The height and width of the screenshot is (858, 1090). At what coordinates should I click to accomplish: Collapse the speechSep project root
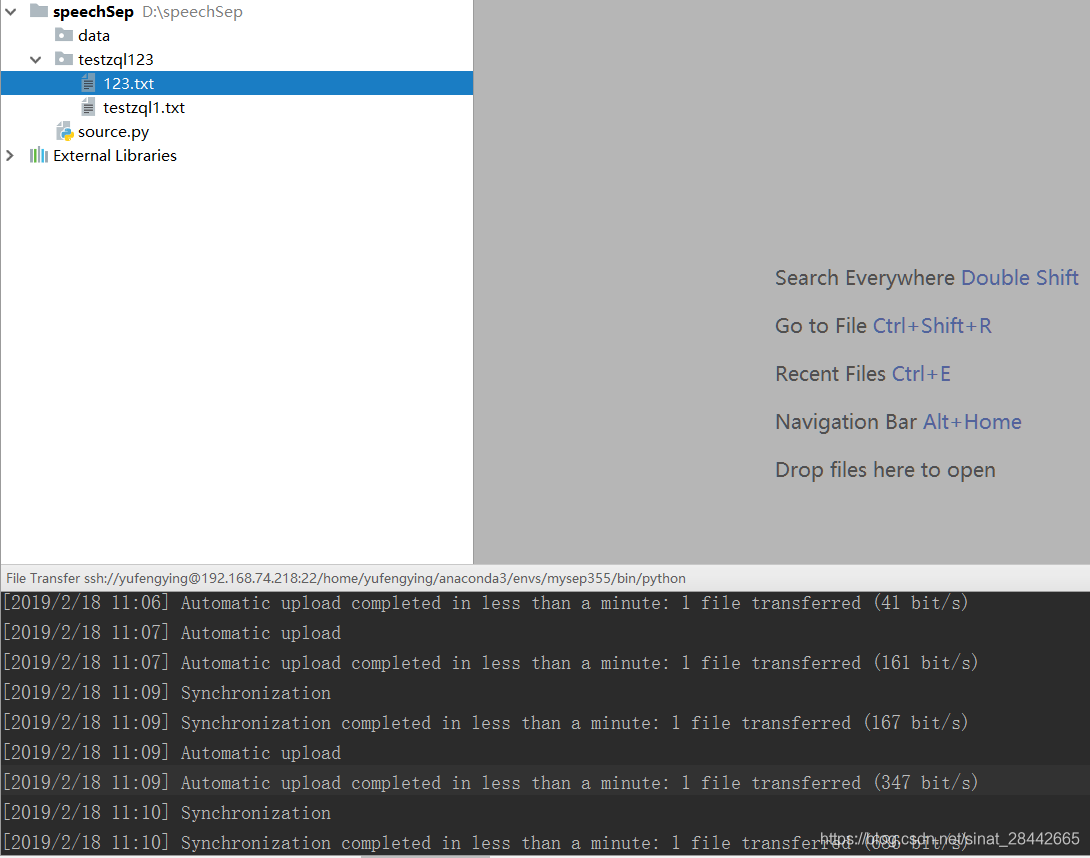10,12
